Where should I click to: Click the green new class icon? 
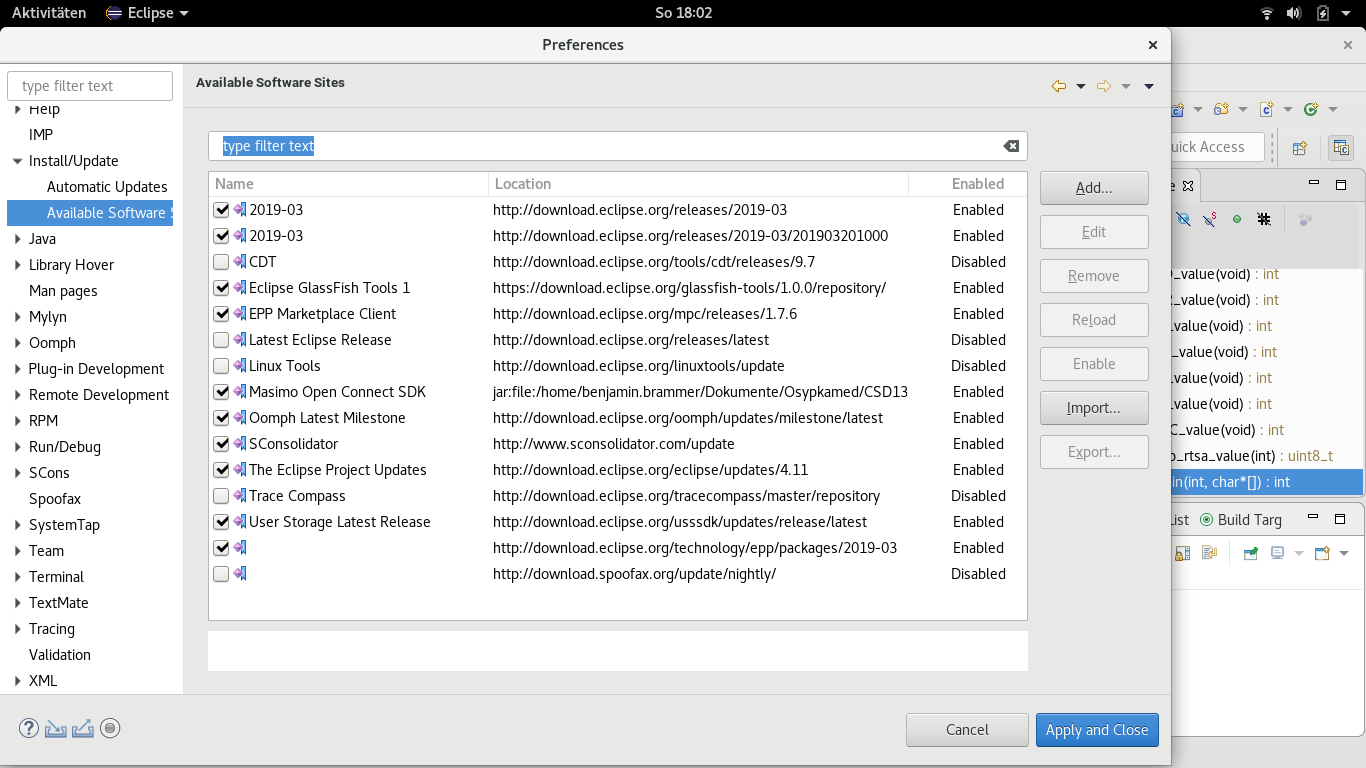tap(1310, 109)
